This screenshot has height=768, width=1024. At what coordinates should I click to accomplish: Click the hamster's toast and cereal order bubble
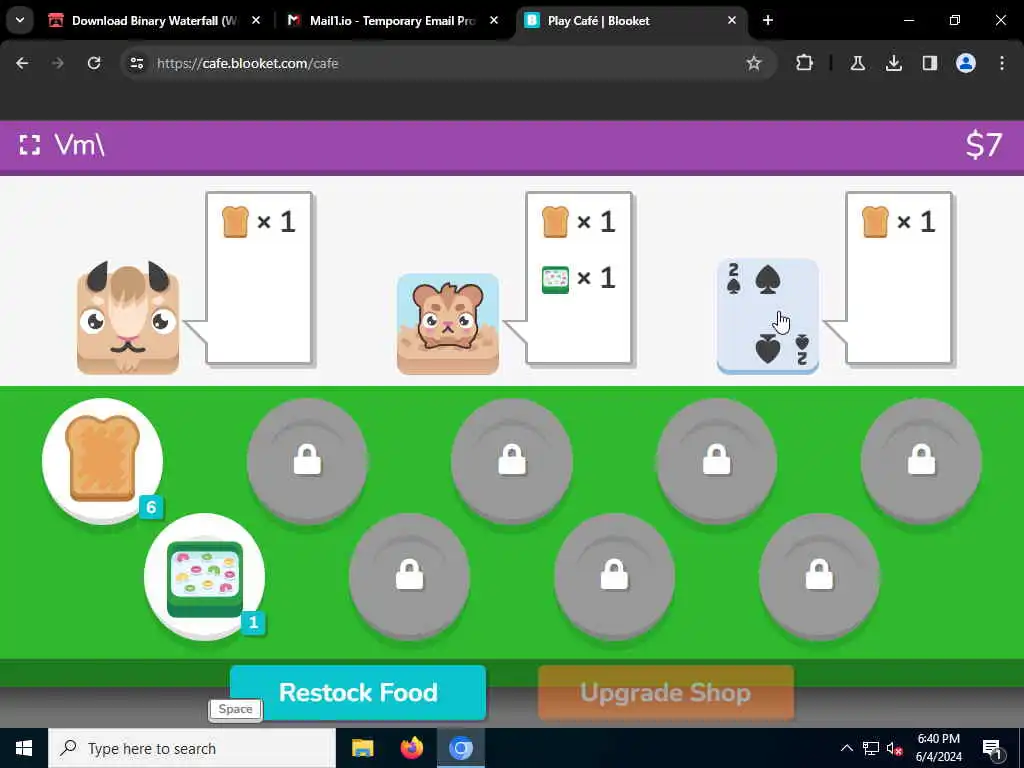pos(579,278)
